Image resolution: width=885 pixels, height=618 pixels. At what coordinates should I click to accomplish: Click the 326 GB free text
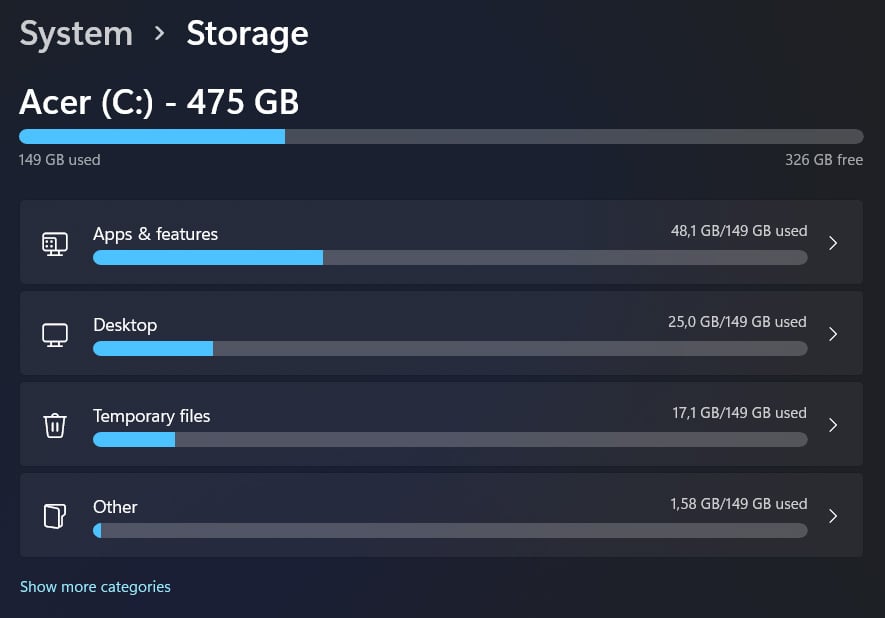(824, 160)
